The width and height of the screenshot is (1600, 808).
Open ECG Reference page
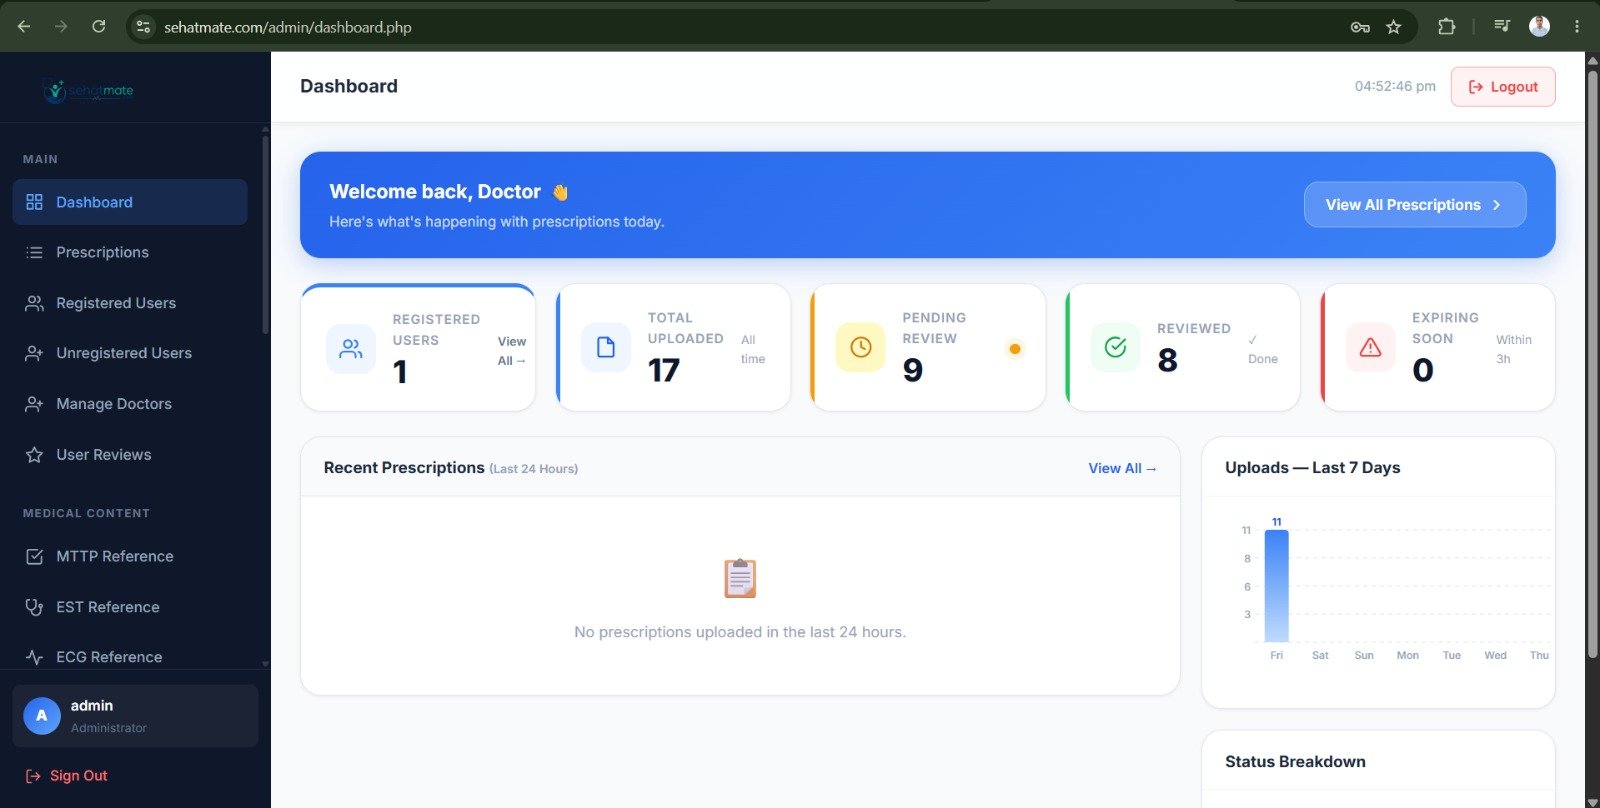130,657
